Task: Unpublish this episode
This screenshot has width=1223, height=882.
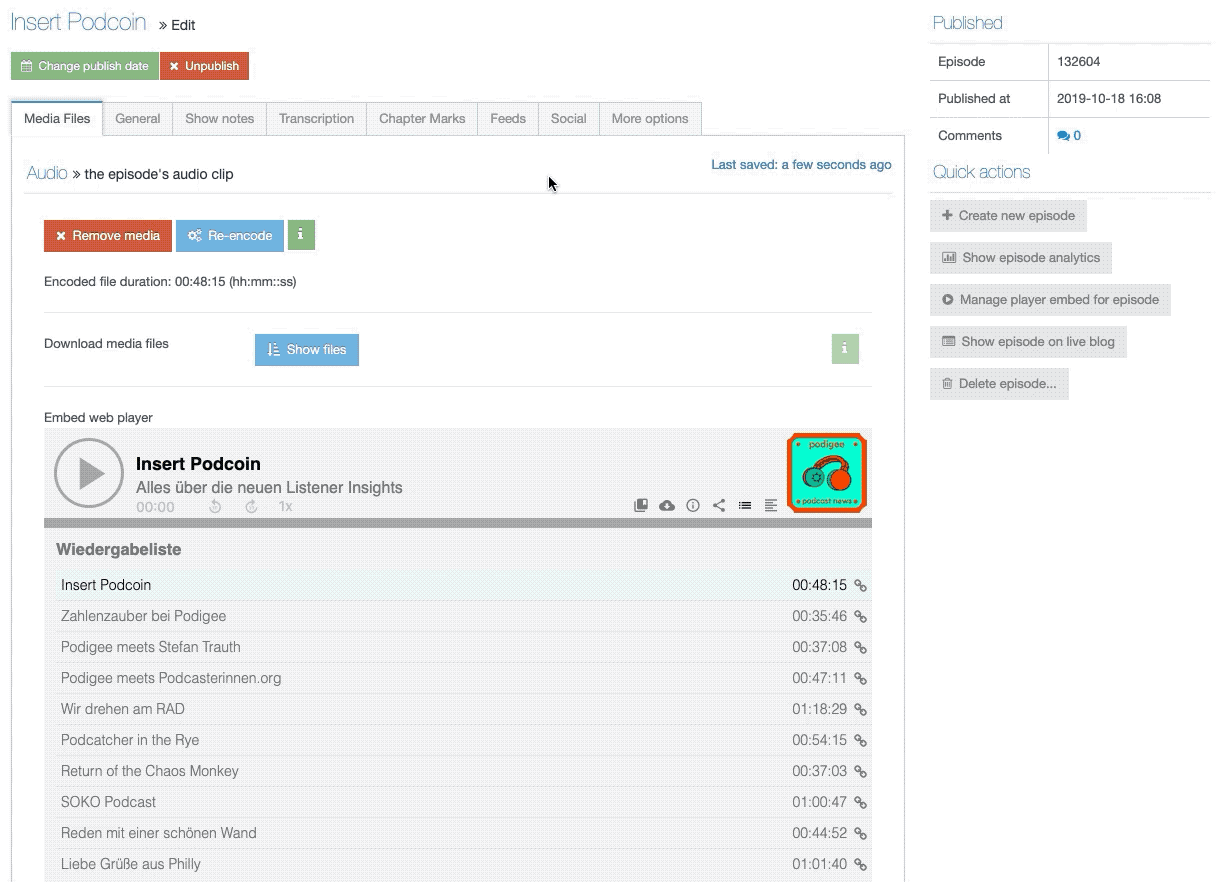Action: (204, 66)
